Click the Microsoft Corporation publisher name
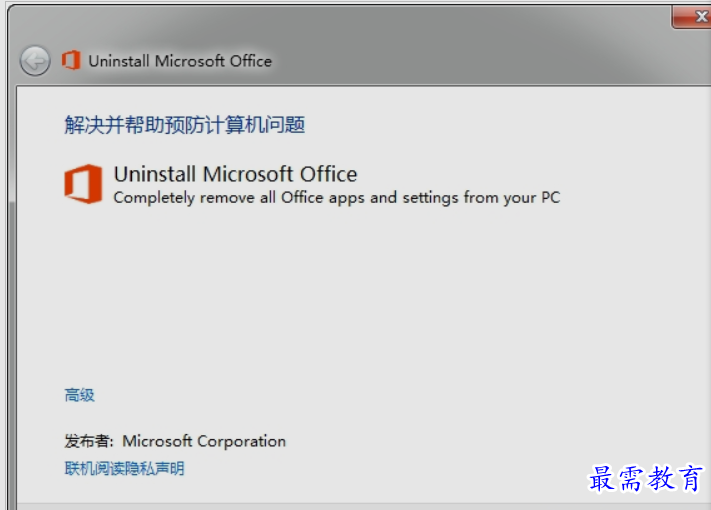711x510 pixels. [x=204, y=441]
